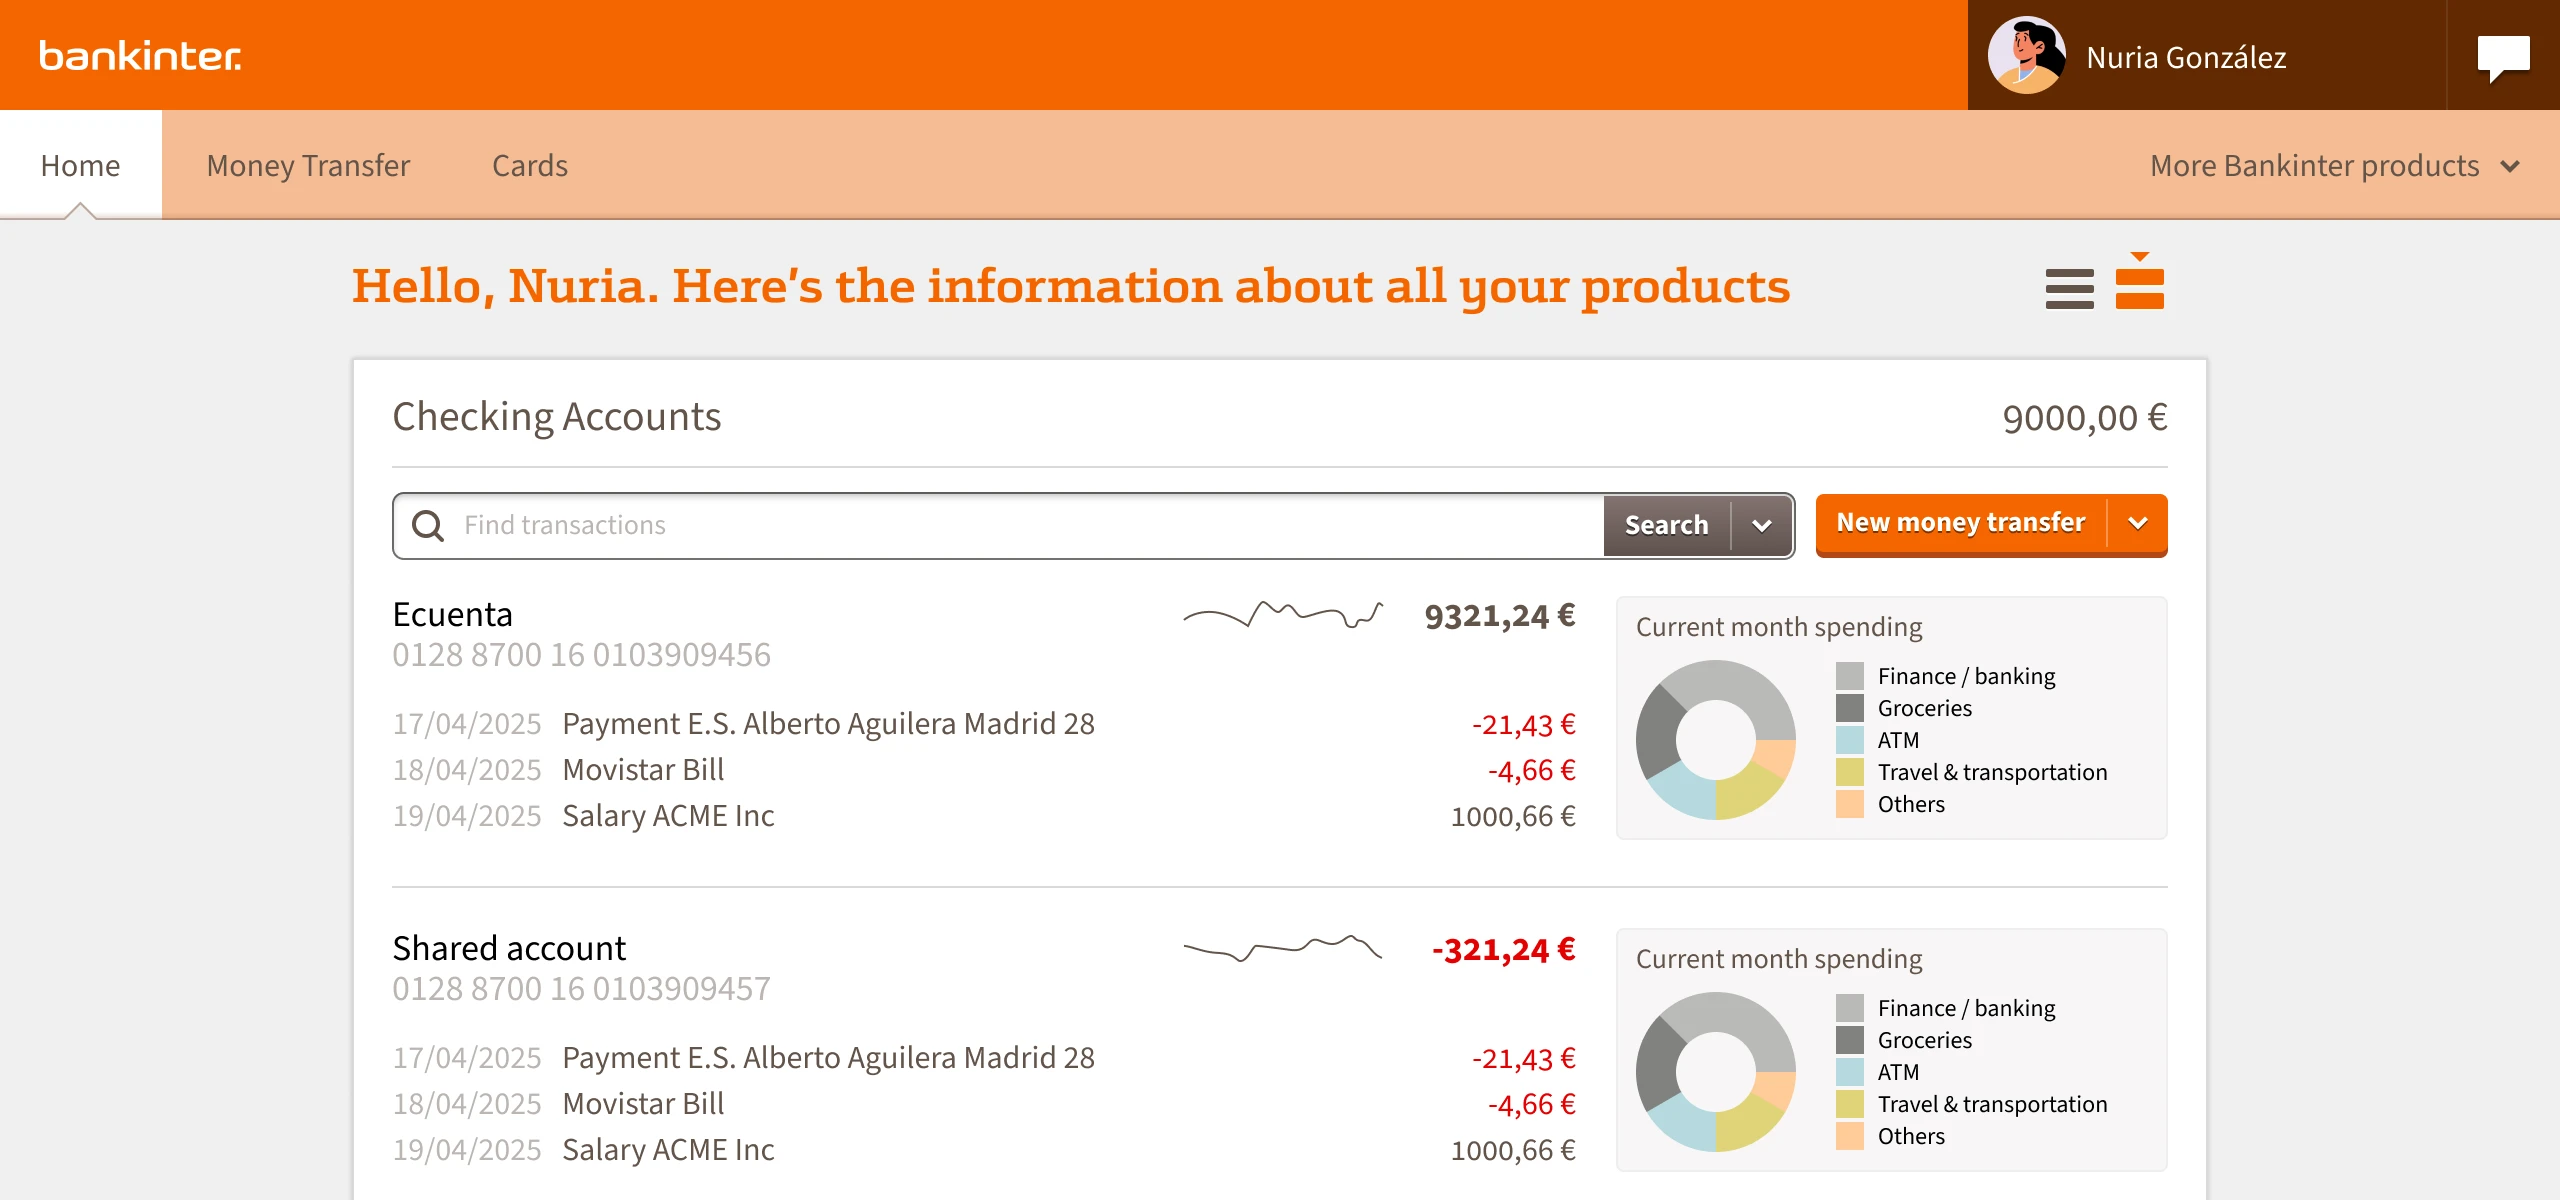Open the Search options dropdown arrow
Image resolution: width=2560 pixels, height=1200 pixels.
pos(1762,526)
